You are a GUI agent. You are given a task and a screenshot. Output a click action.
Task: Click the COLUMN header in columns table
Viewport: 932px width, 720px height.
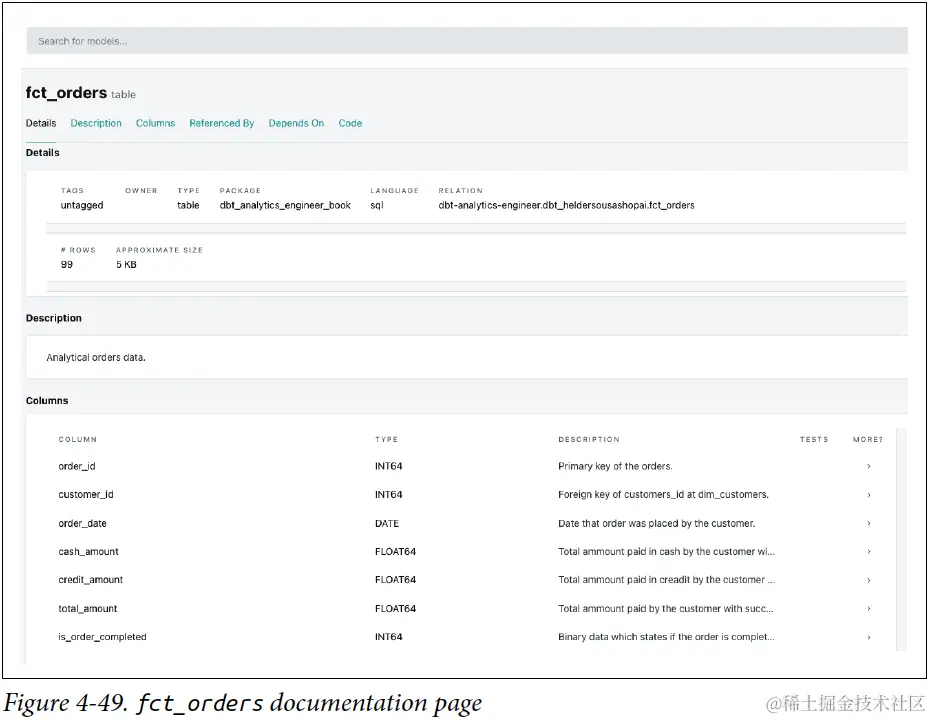coord(77,439)
